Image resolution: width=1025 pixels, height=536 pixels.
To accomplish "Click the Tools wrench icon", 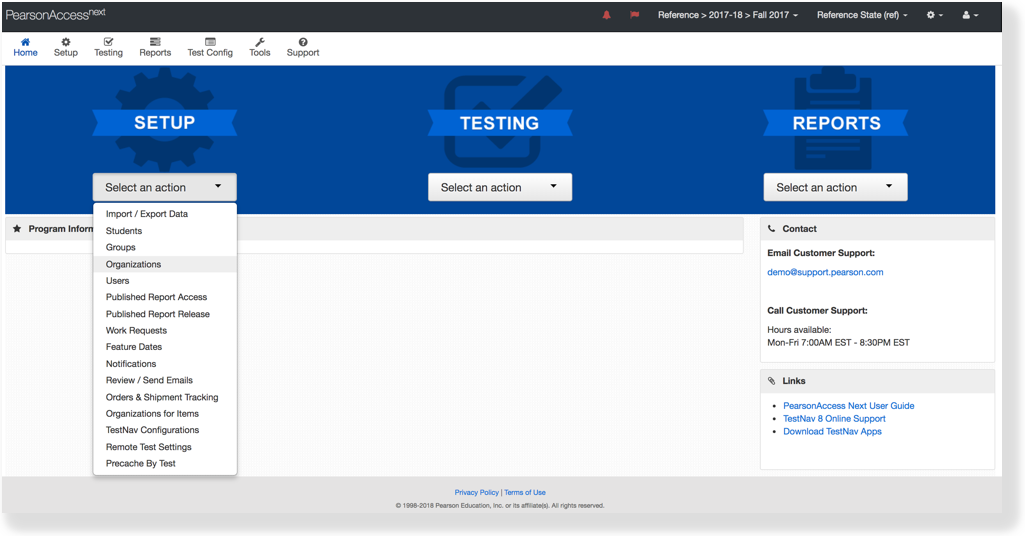I will (x=260, y=42).
